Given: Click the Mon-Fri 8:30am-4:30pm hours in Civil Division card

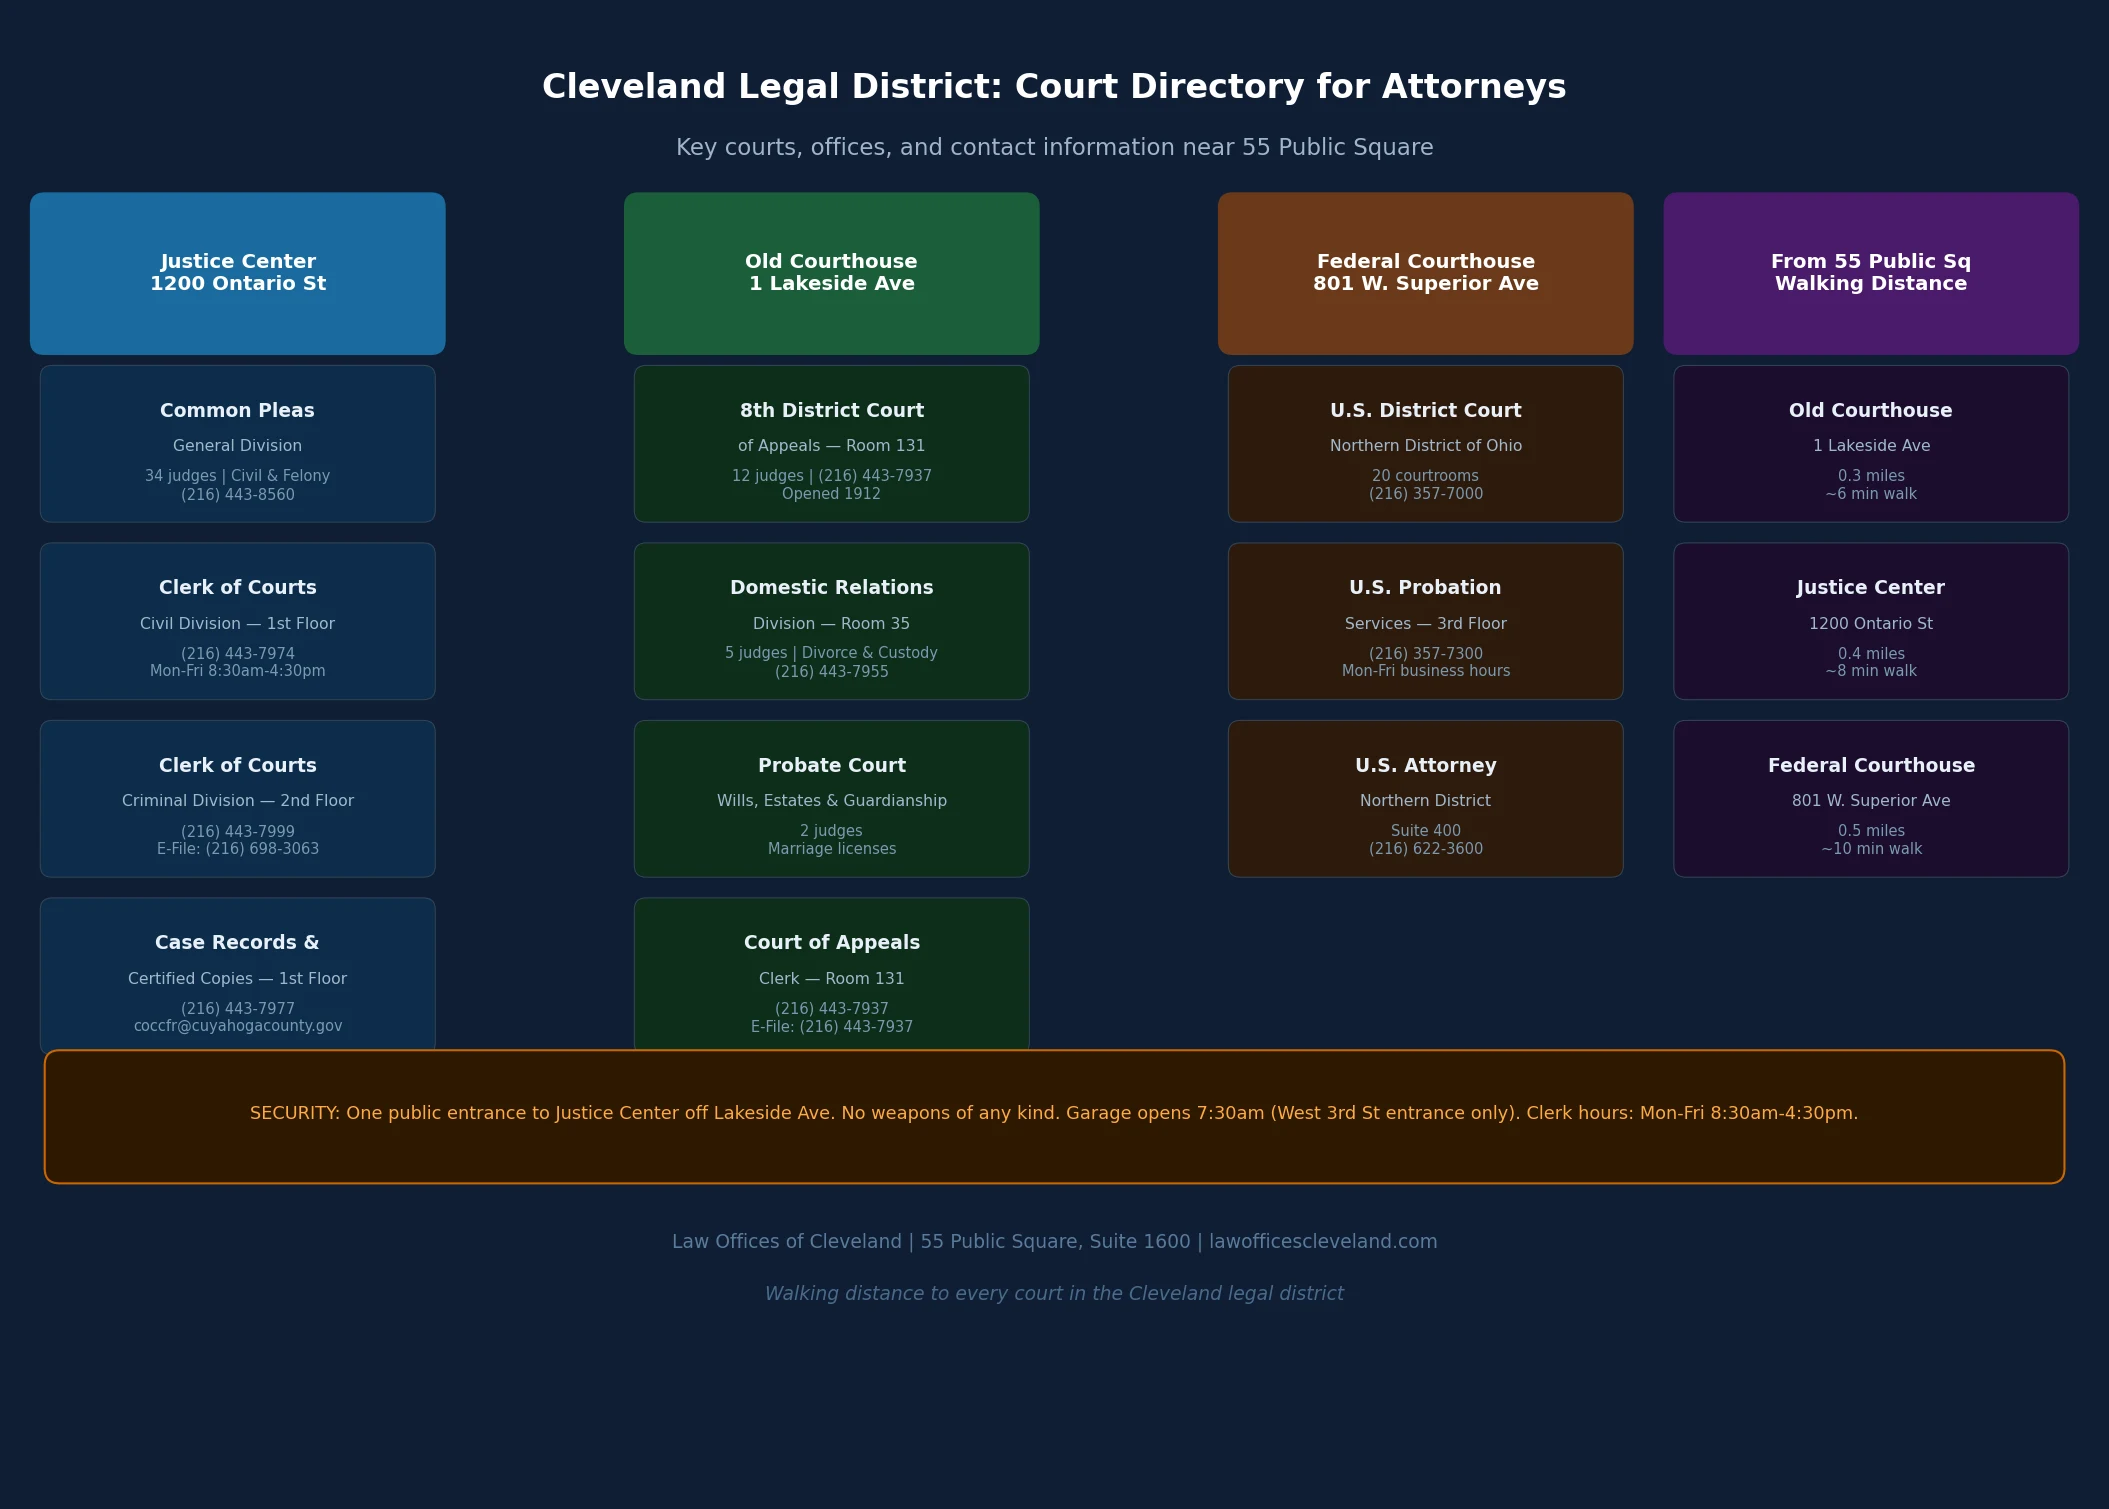Looking at the screenshot, I should tap(238, 671).
